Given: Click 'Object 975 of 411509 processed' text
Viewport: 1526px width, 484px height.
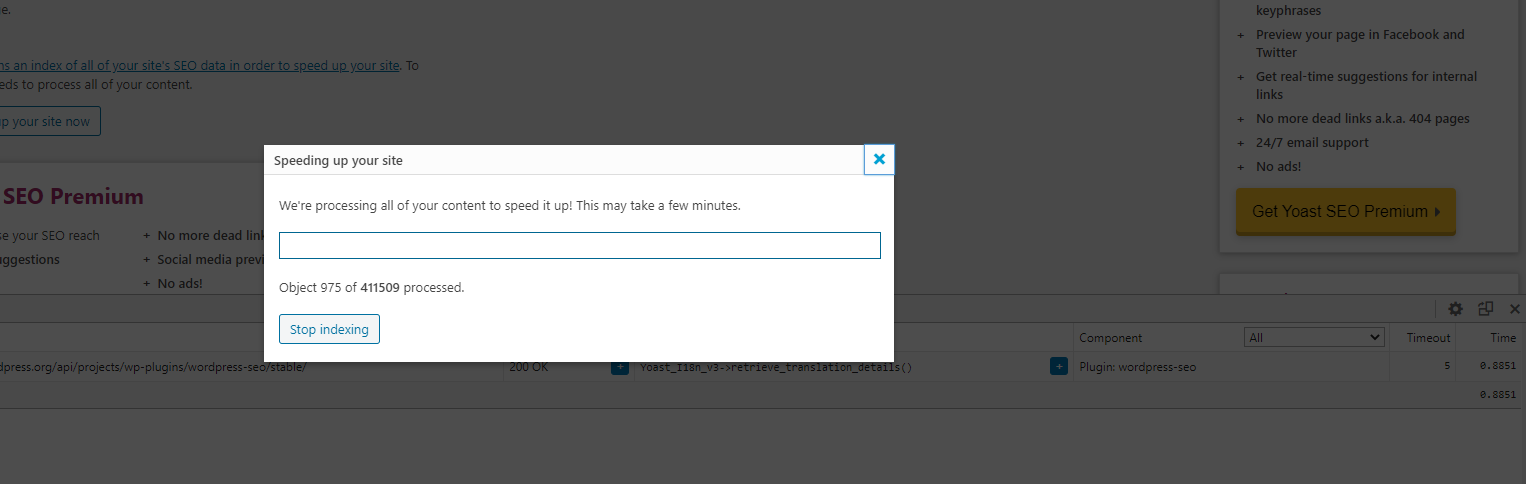Looking at the screenshot, I should coord(372,288).
